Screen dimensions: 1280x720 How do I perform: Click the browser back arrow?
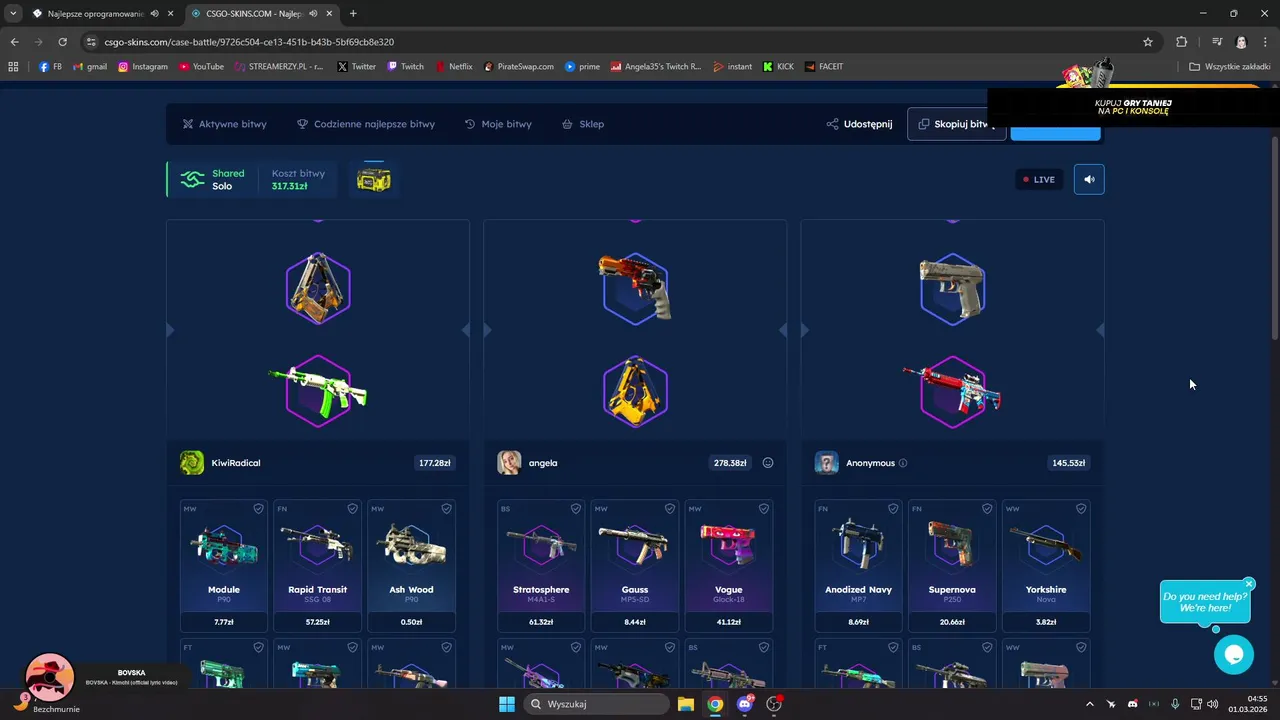(14, 42)
